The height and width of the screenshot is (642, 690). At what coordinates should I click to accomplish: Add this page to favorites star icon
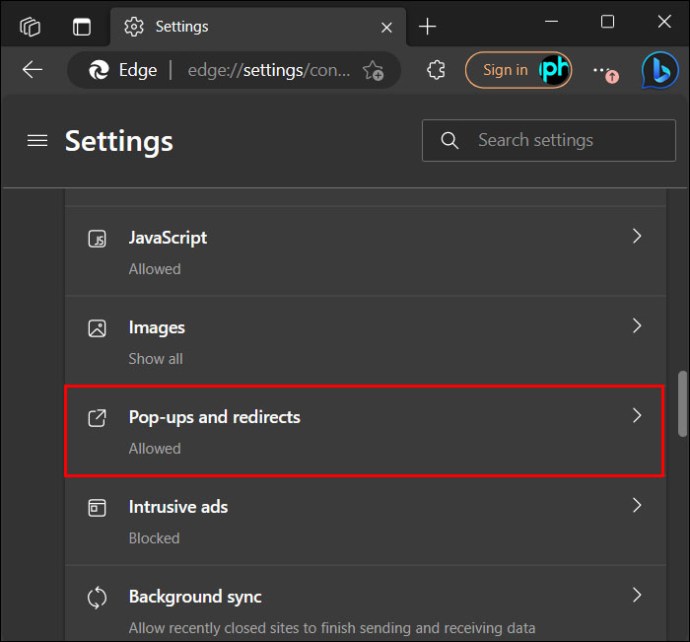pyautogui.click(x=373, y=70)
